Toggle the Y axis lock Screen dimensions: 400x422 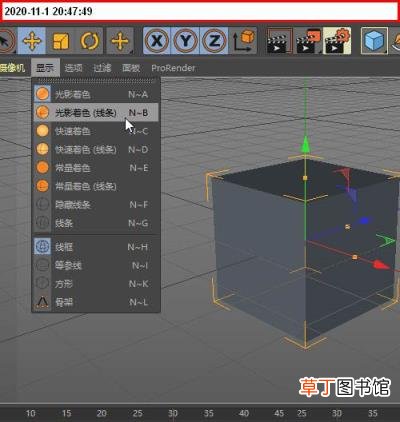(186, 41)
